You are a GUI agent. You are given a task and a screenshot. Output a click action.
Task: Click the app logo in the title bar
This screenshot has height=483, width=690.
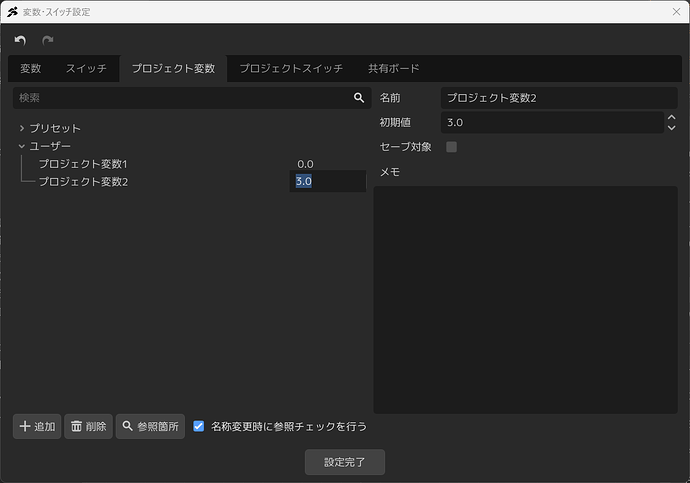coord(12,12)
